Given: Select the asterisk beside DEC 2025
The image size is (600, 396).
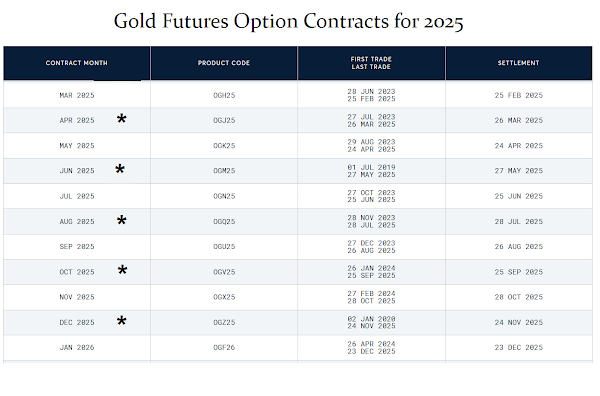Looking at the screenshot, I should [121, 321].
